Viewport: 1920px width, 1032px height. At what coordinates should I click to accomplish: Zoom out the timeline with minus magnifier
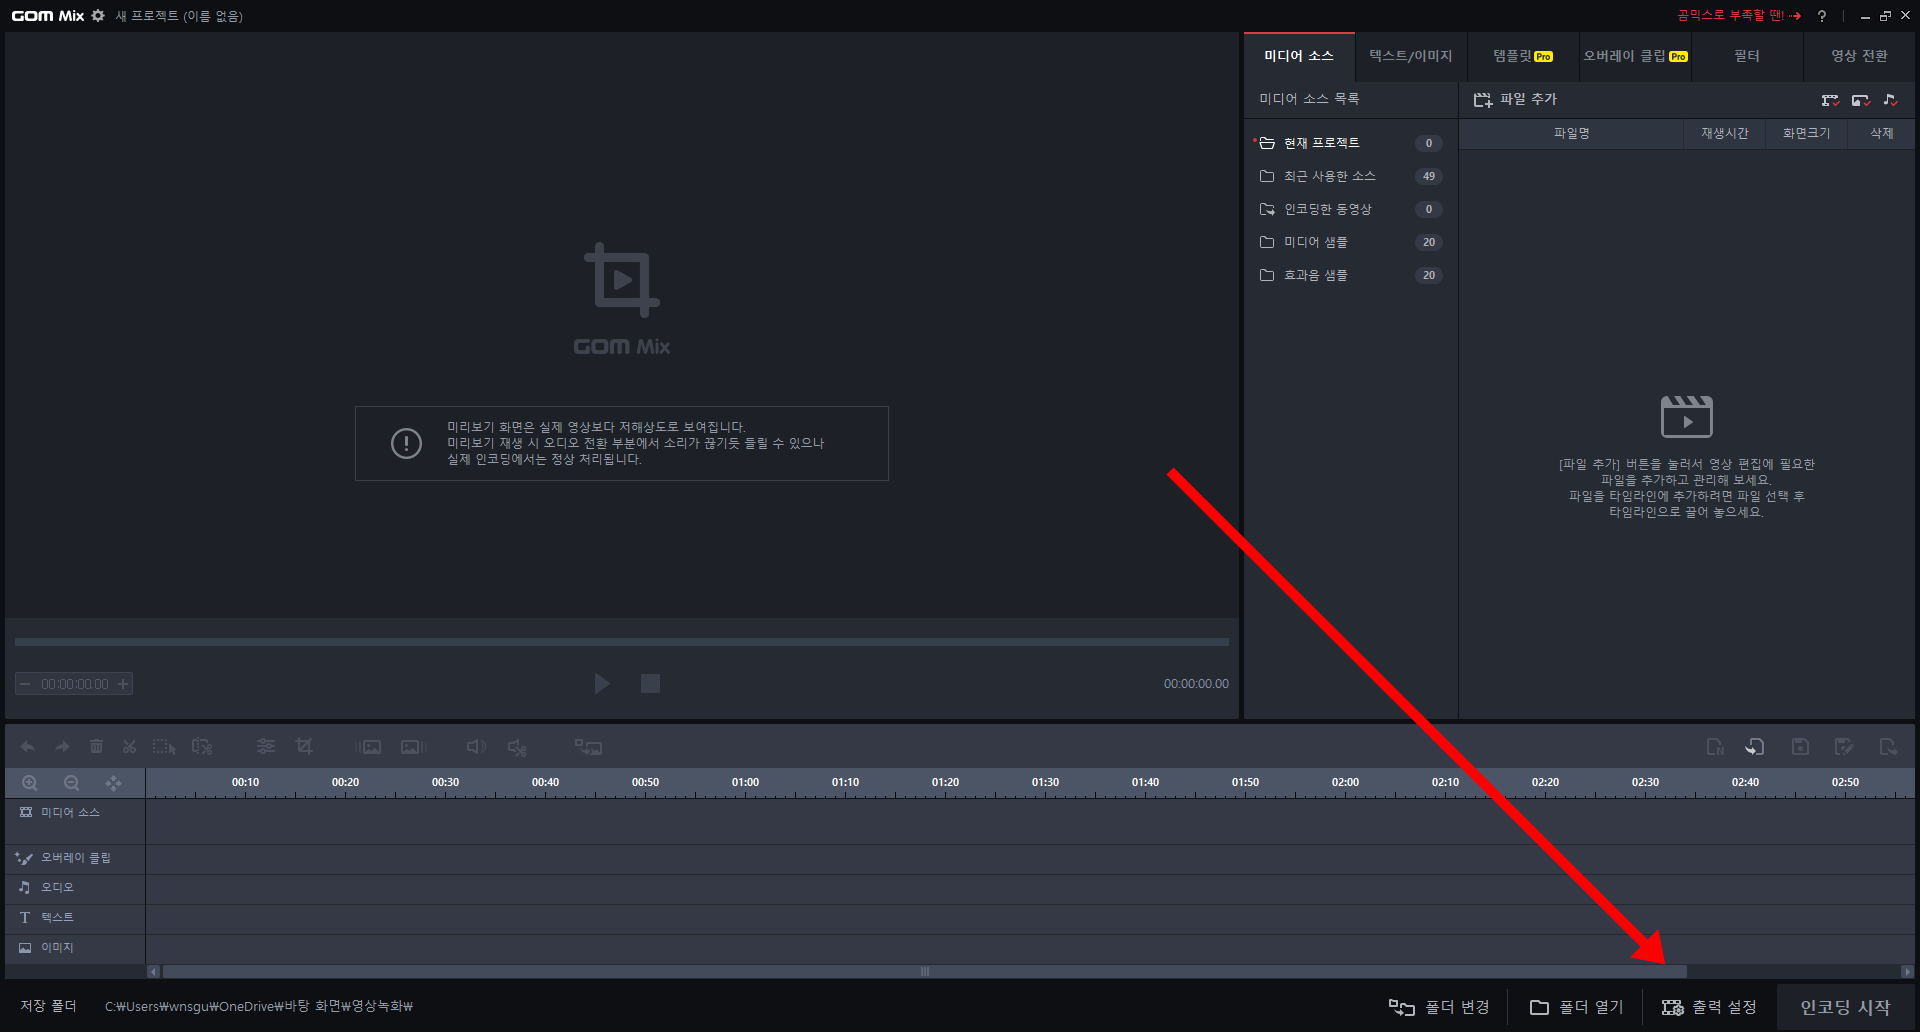[72, 783]
